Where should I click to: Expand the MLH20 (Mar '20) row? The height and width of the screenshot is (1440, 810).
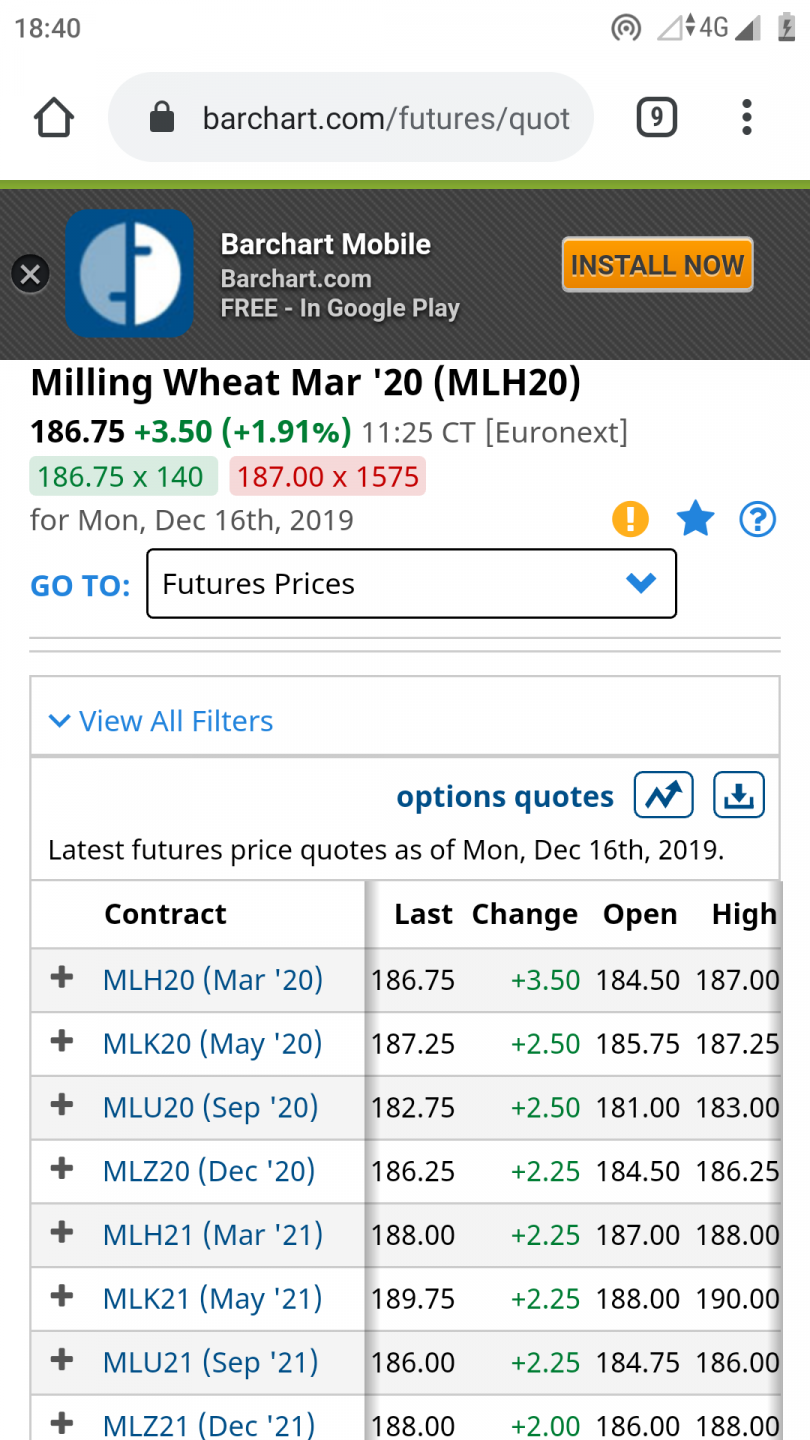[62, 978]
